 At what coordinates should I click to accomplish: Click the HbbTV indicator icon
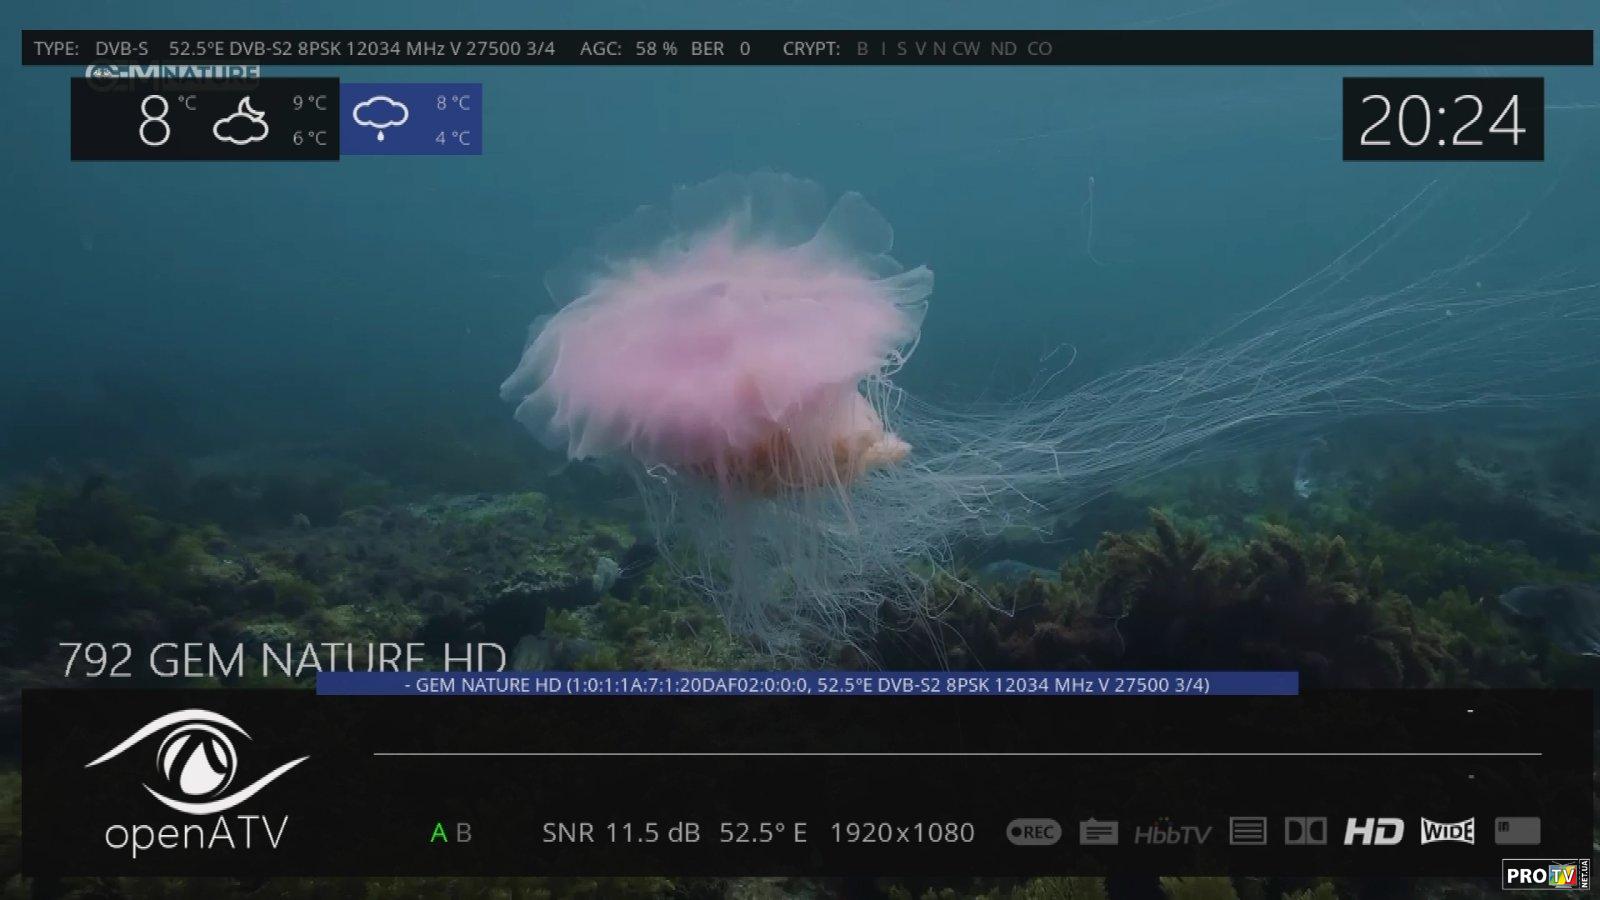1172,833
